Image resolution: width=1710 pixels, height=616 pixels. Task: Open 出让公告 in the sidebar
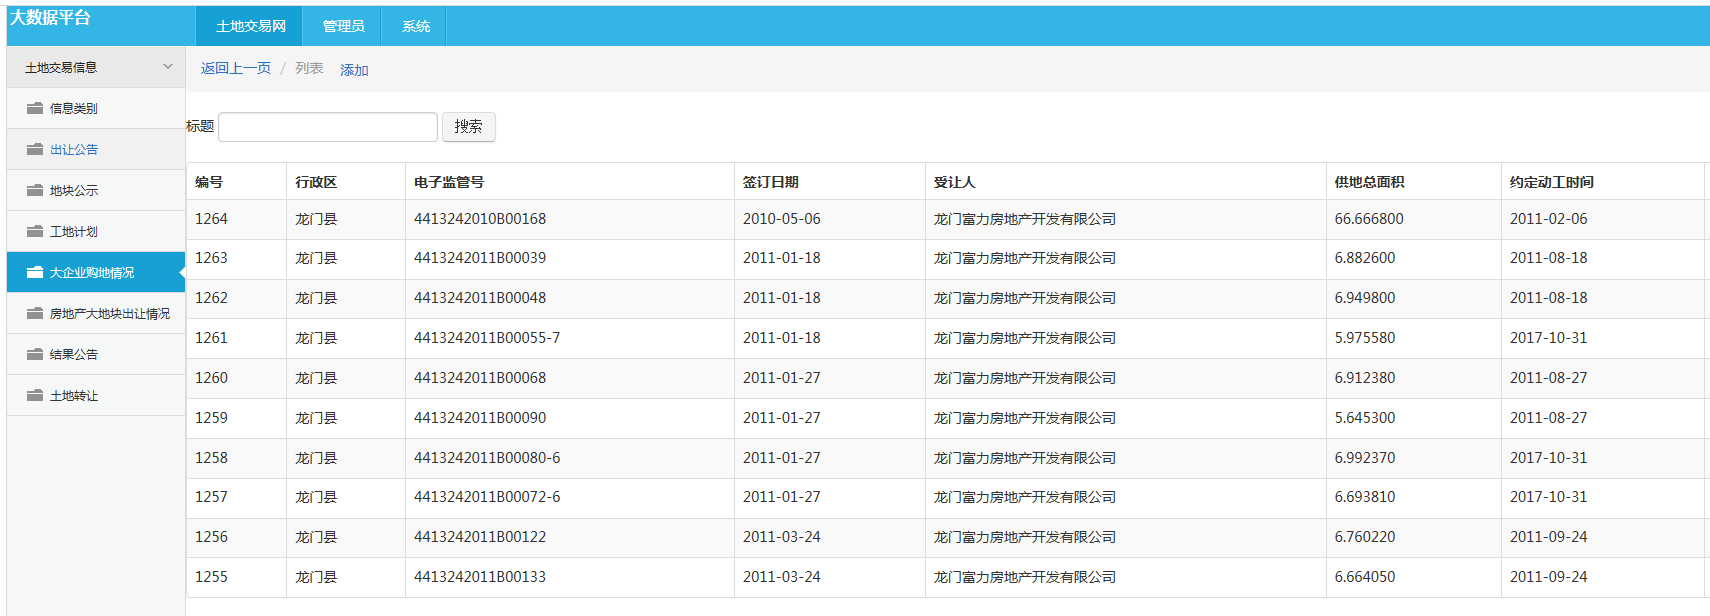(x=96, y=149)
